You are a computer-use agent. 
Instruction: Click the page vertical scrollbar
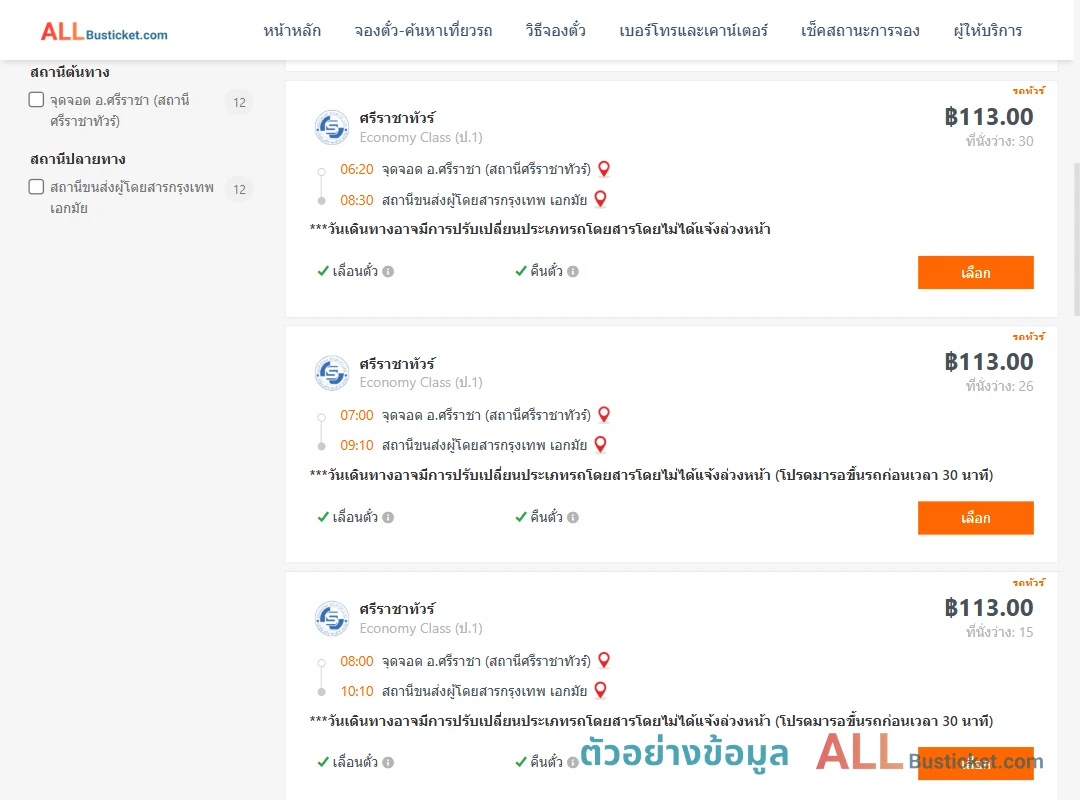(x=1077, y=239)
